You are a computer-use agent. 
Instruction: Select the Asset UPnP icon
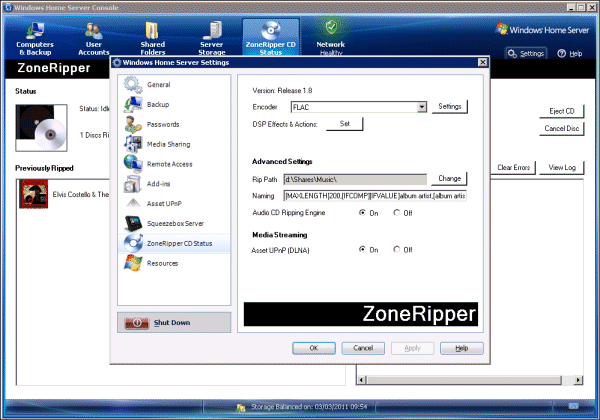tap(133, 203)
